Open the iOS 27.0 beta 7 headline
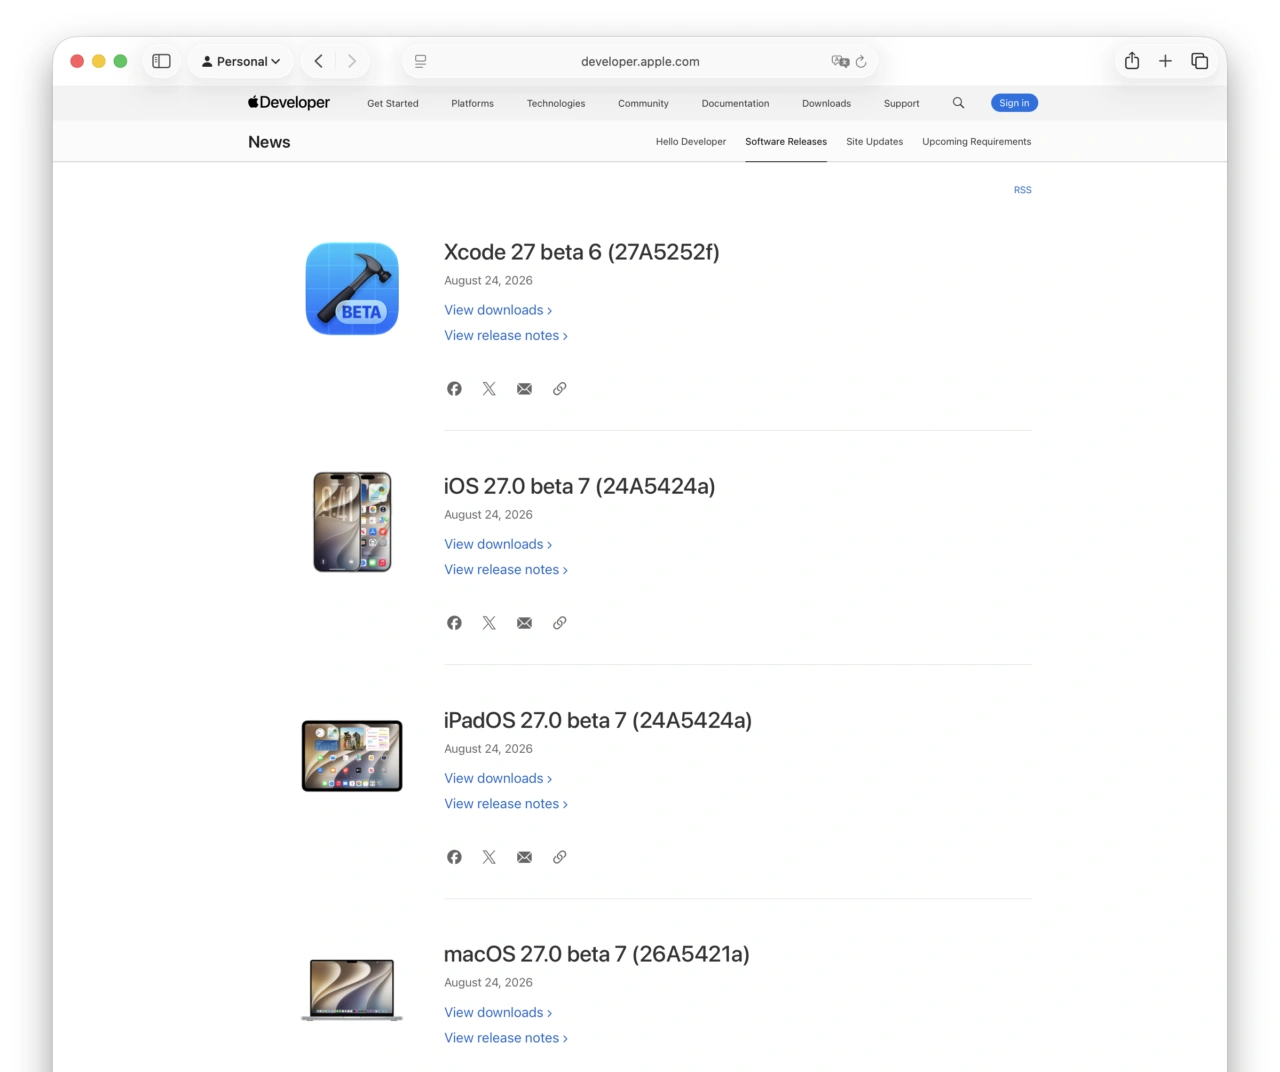The width and height of the screenshot is (1280, 1072). tap(579, 486)
